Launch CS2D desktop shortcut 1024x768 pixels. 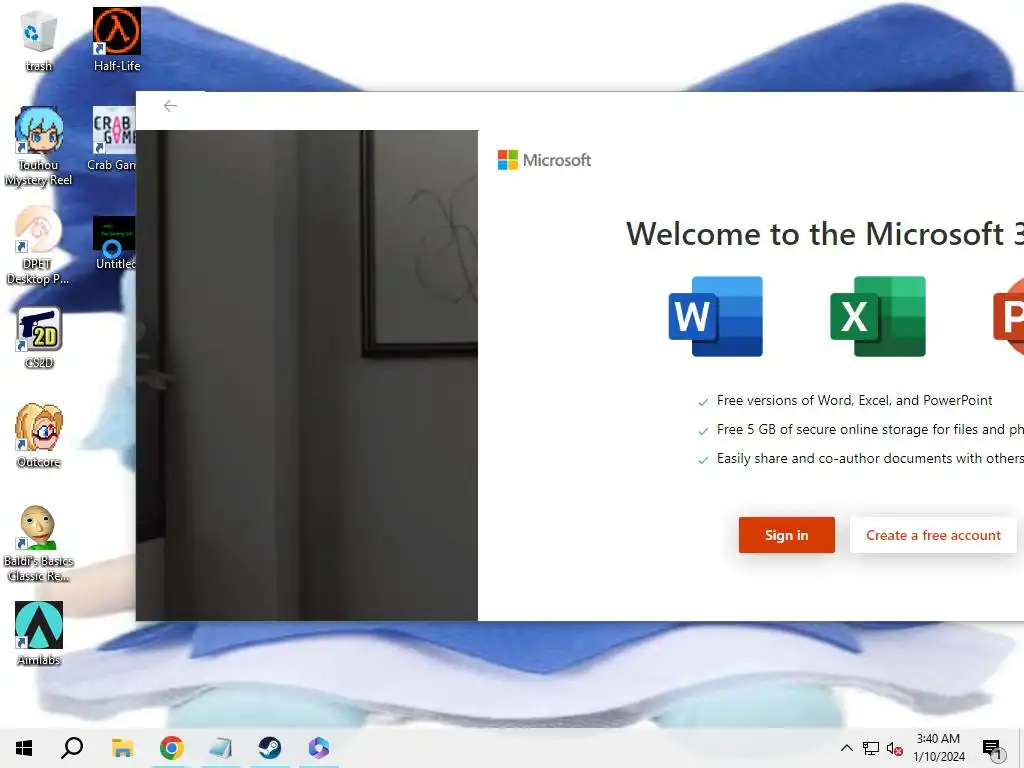(39, 338)
